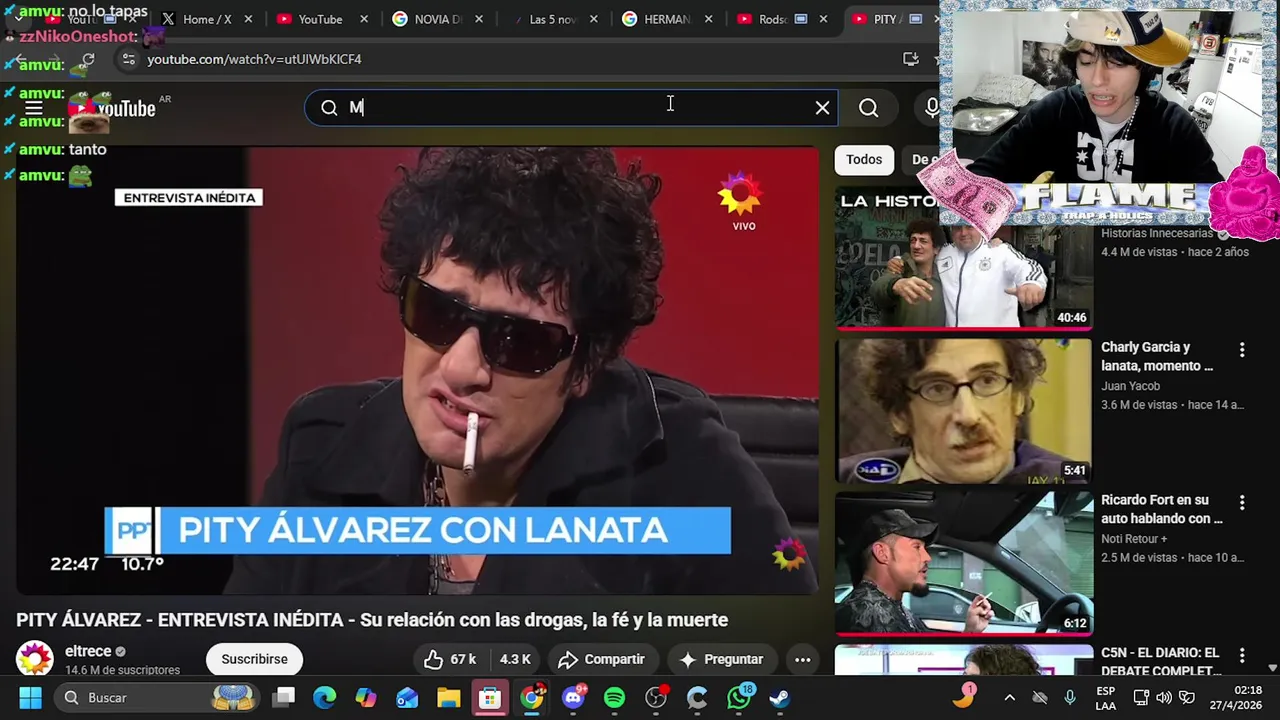Open the Ricardo Fort car video thumbnail

coord(964,564)
